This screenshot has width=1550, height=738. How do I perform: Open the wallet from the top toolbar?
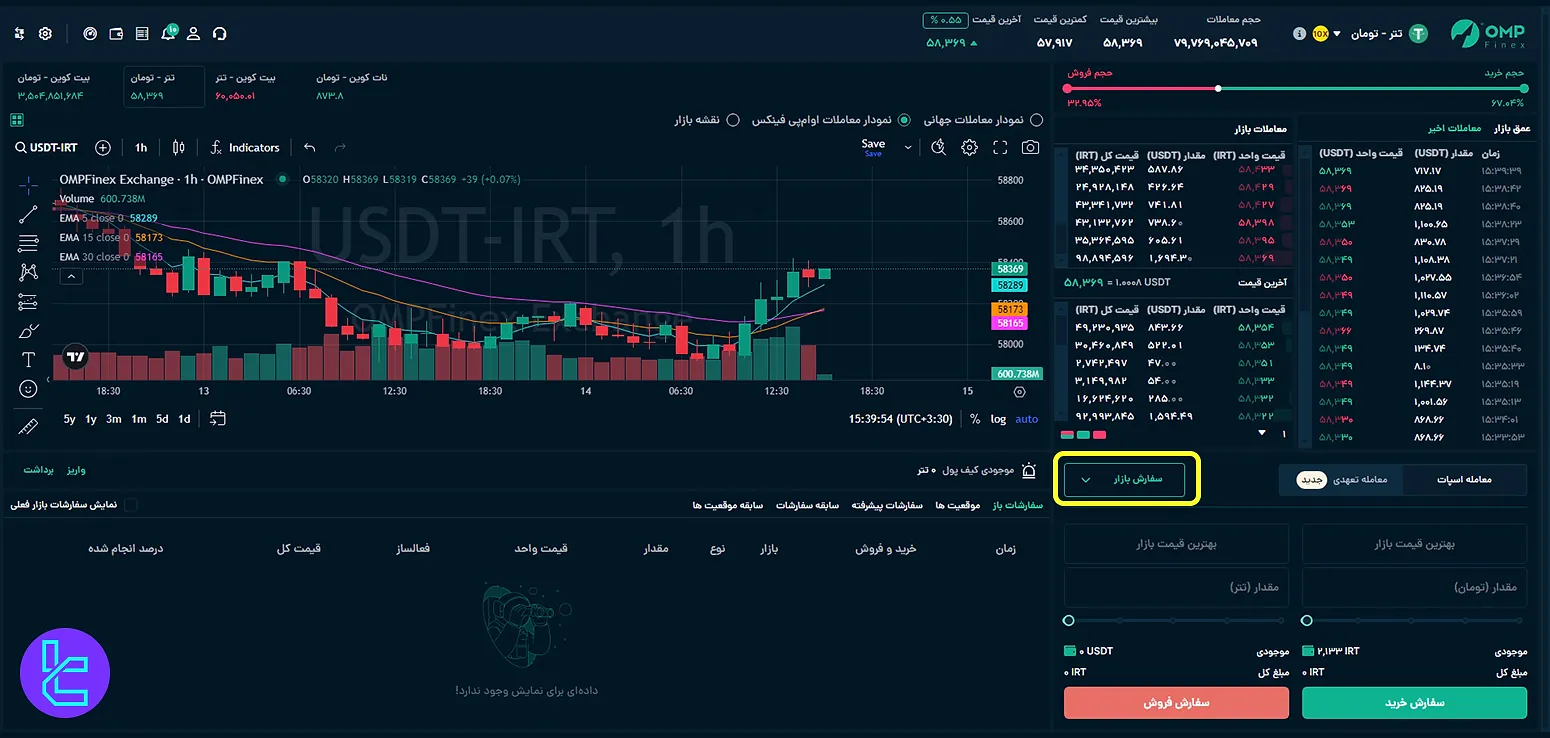115,33
